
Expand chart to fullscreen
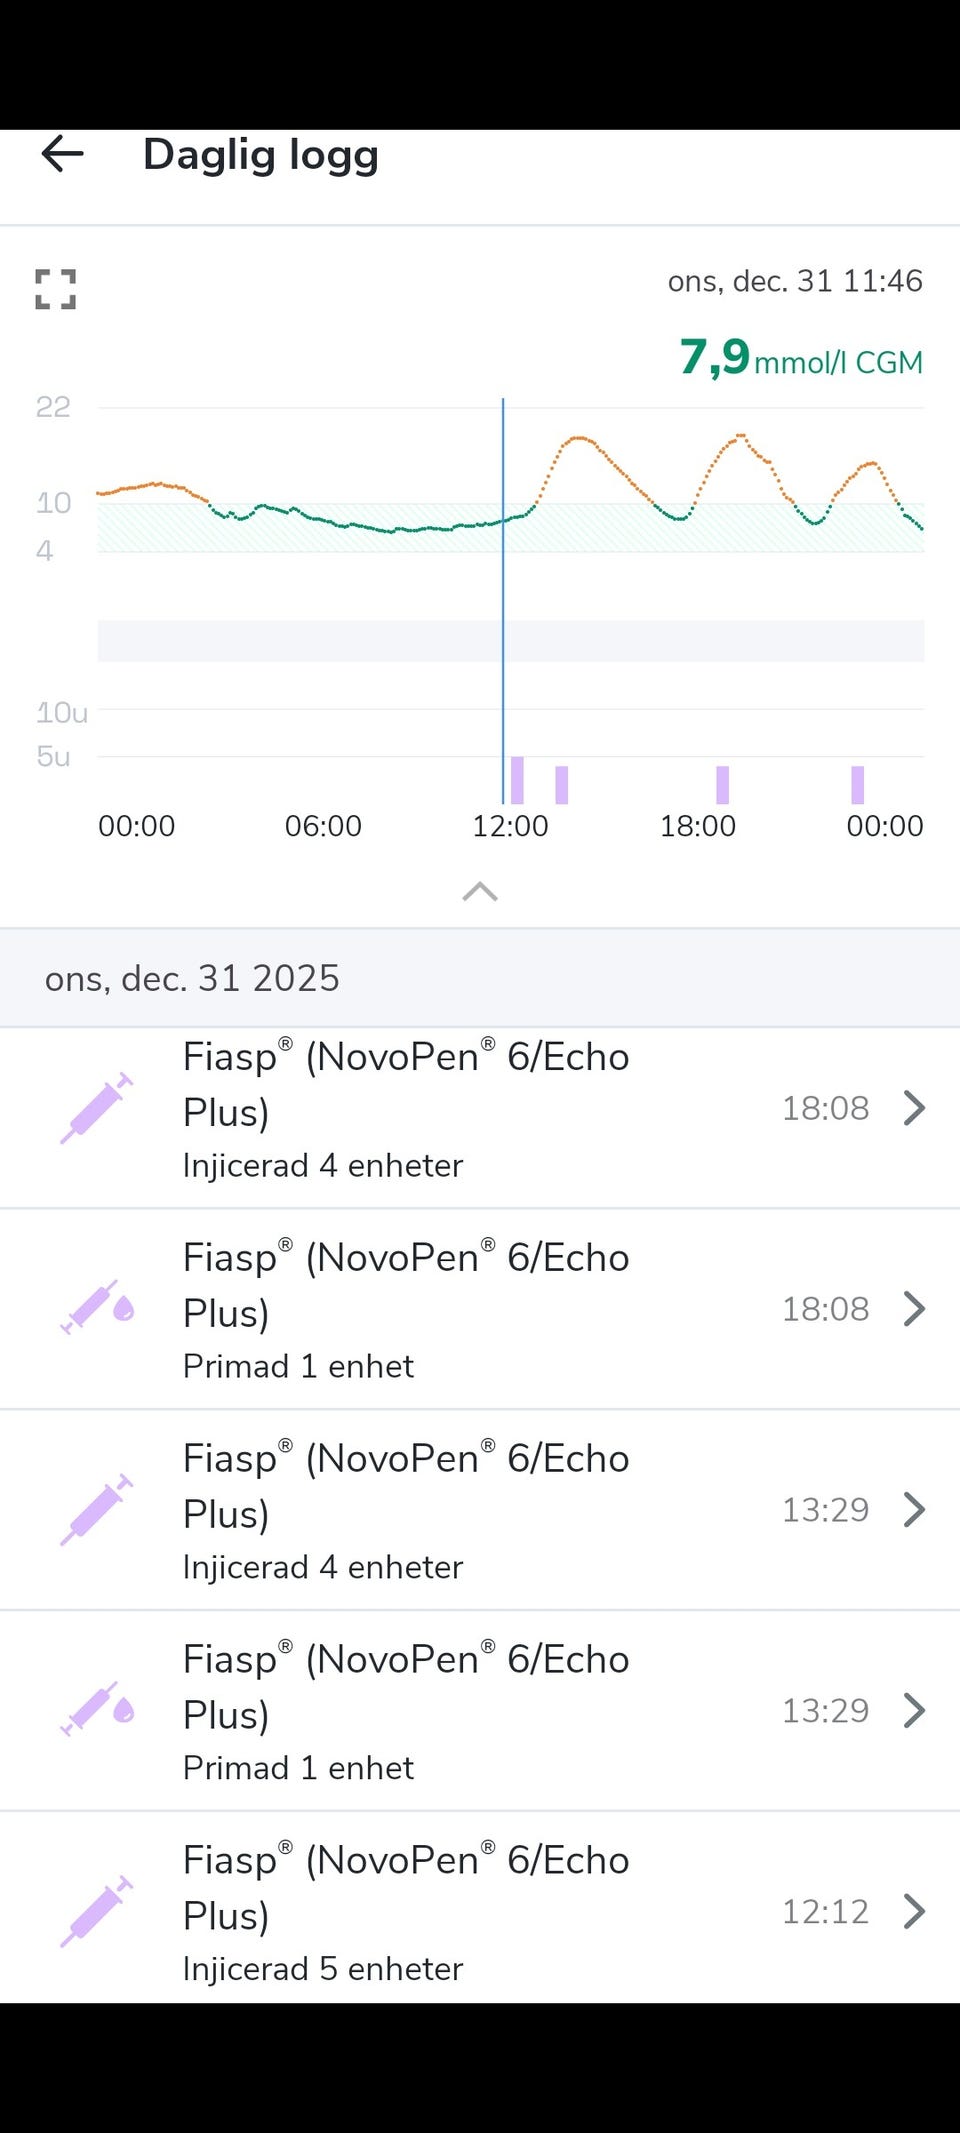click(56, 289)
